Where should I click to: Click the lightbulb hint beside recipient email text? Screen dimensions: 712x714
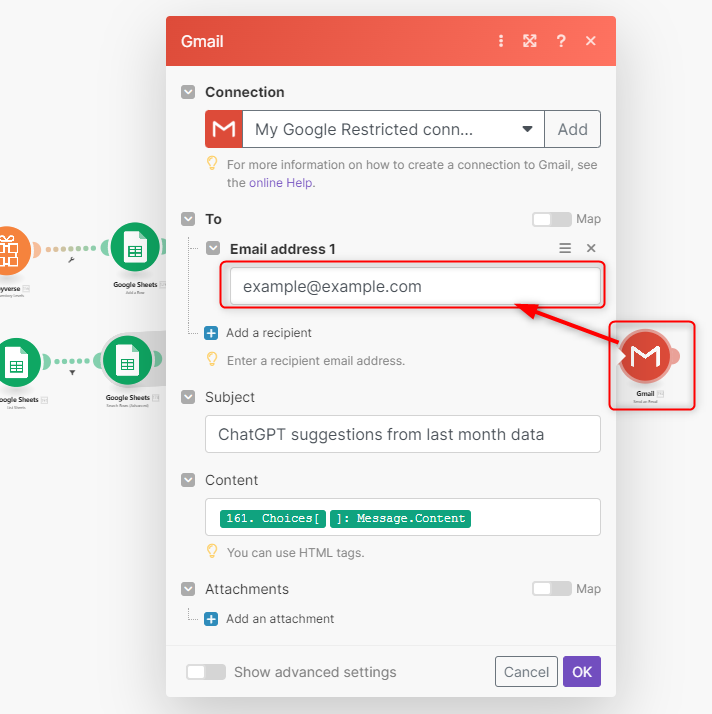click(x=212, y=359)
